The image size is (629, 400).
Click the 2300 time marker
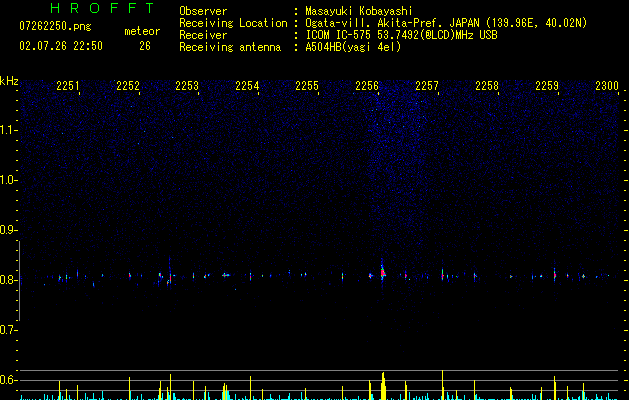tap(607, 86)
